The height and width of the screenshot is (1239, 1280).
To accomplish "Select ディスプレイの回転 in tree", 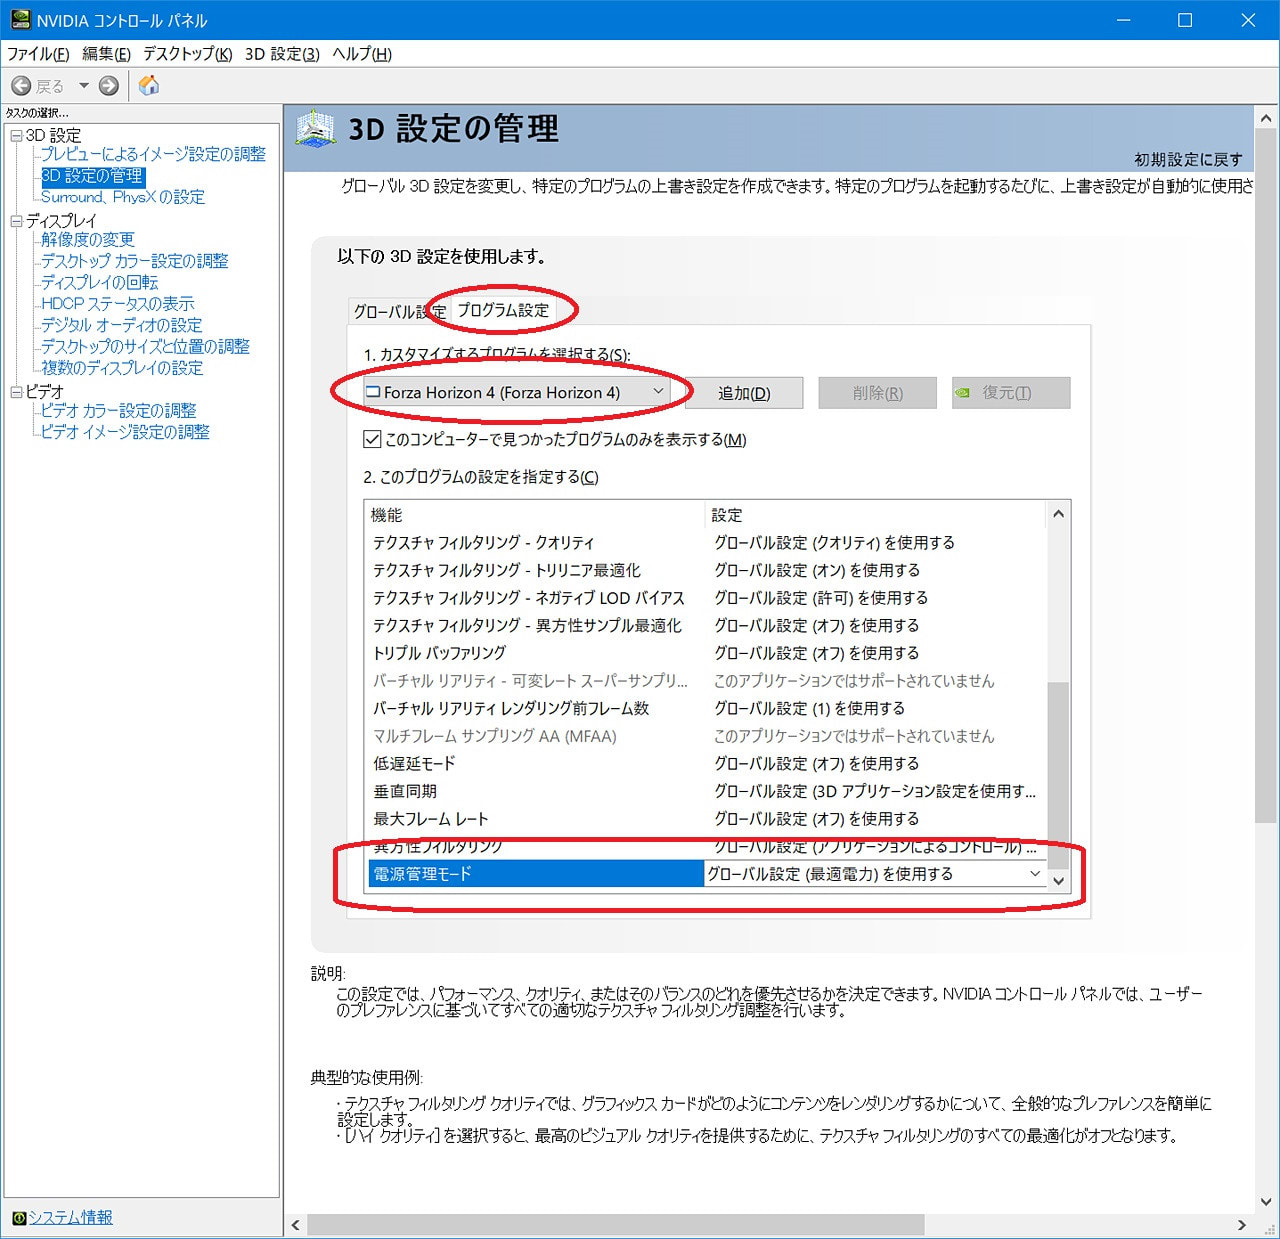I will click(100, 283).
